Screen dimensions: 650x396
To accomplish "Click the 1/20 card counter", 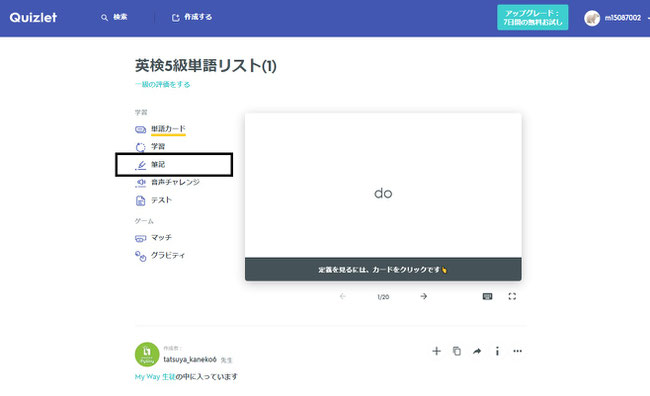I will pos(383,297).
